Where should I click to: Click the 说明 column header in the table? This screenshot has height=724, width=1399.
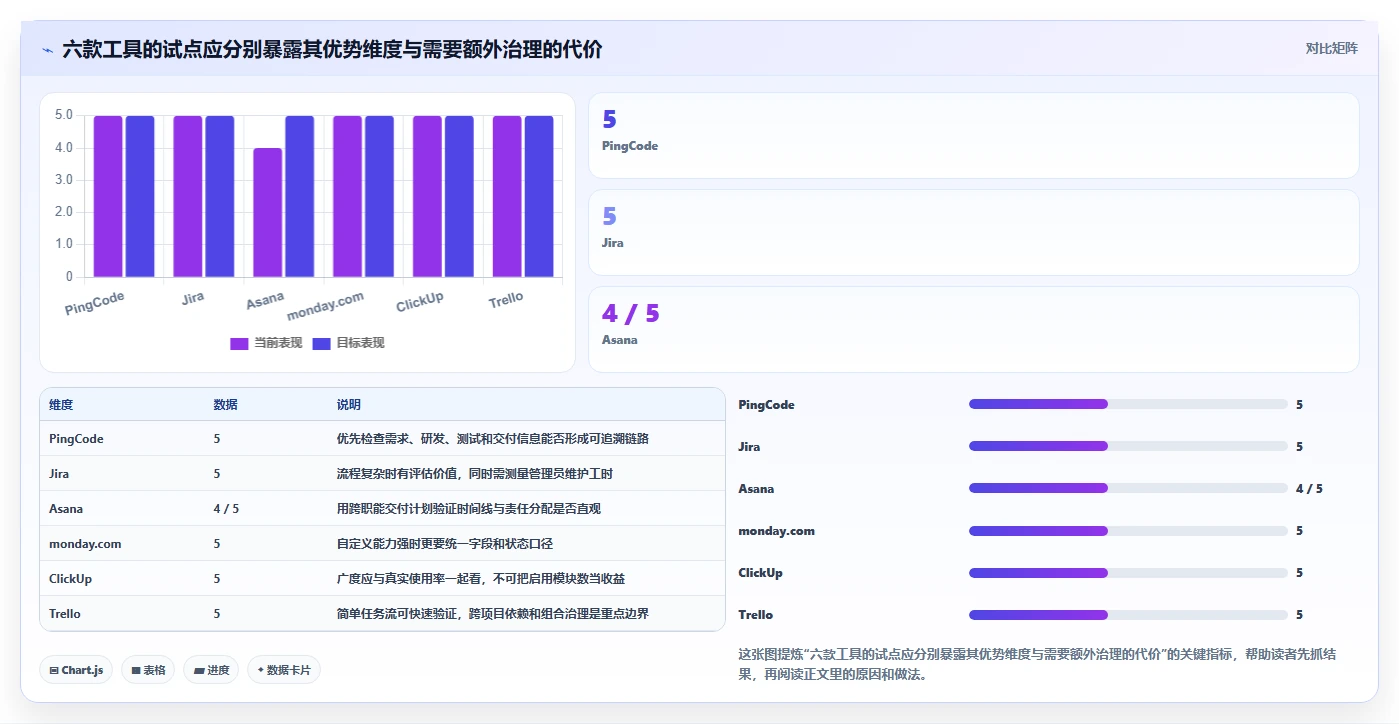pos(349,405)
